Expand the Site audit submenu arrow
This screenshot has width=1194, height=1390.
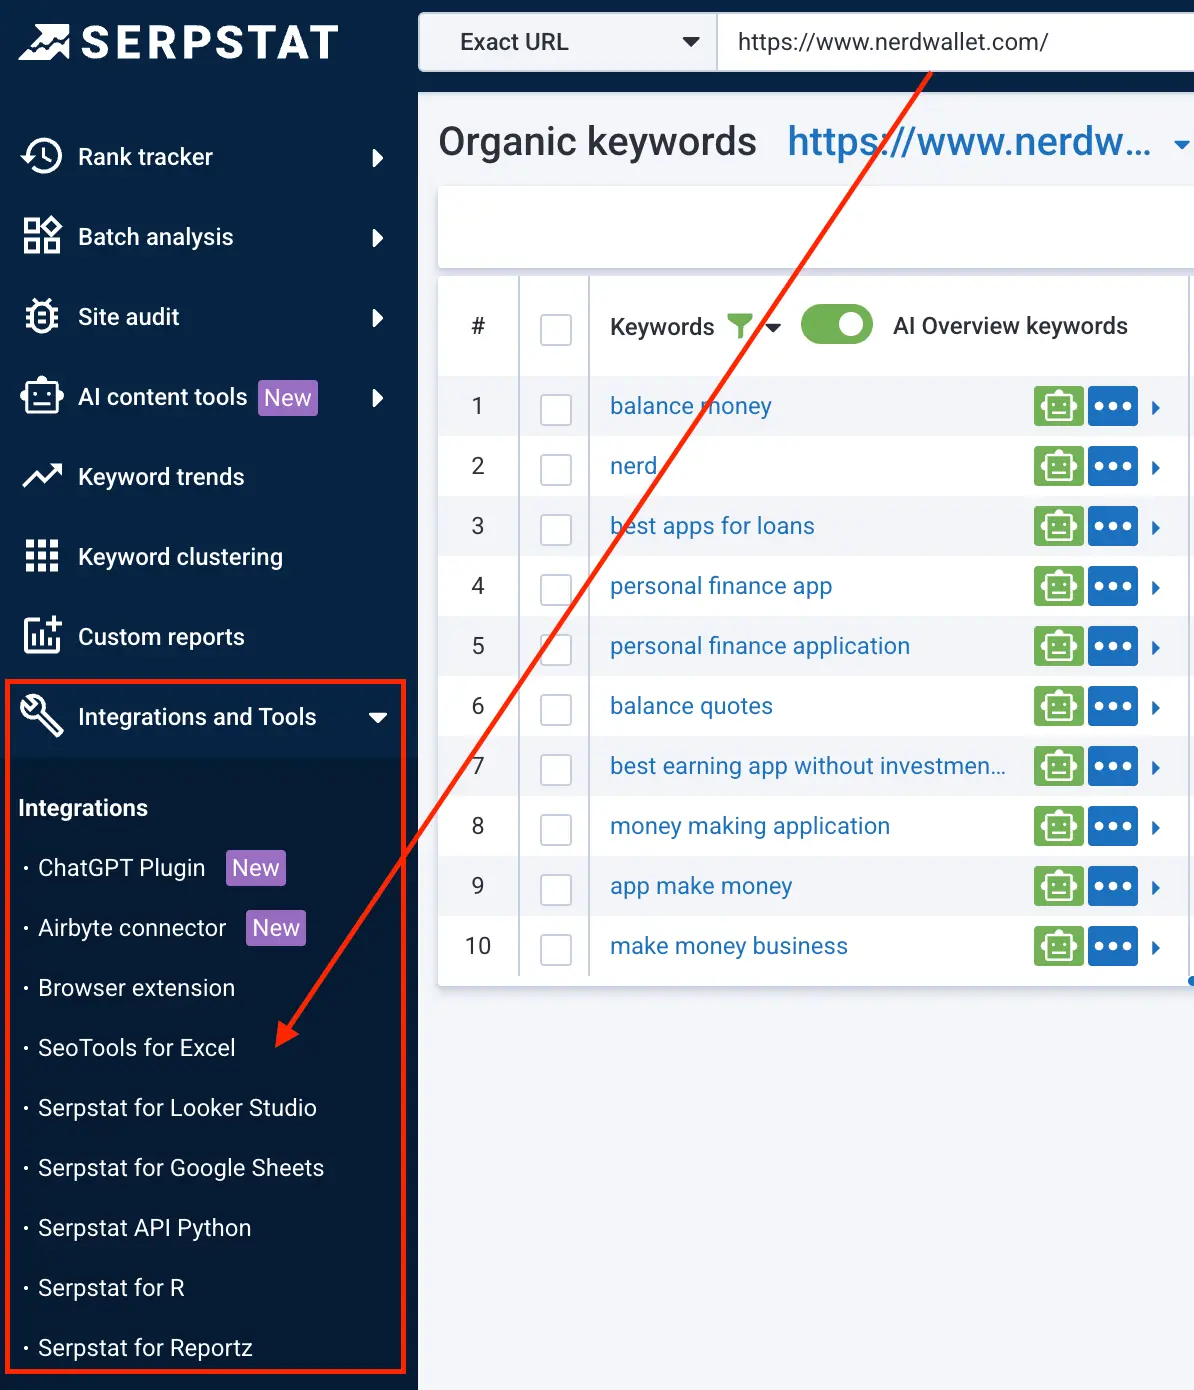[x=378, y=318]
